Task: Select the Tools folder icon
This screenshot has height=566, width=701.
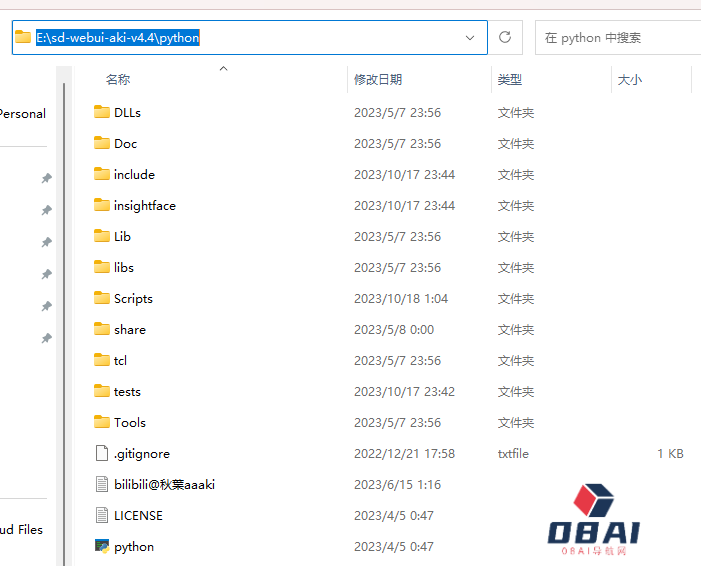Action: coord(101,422)
